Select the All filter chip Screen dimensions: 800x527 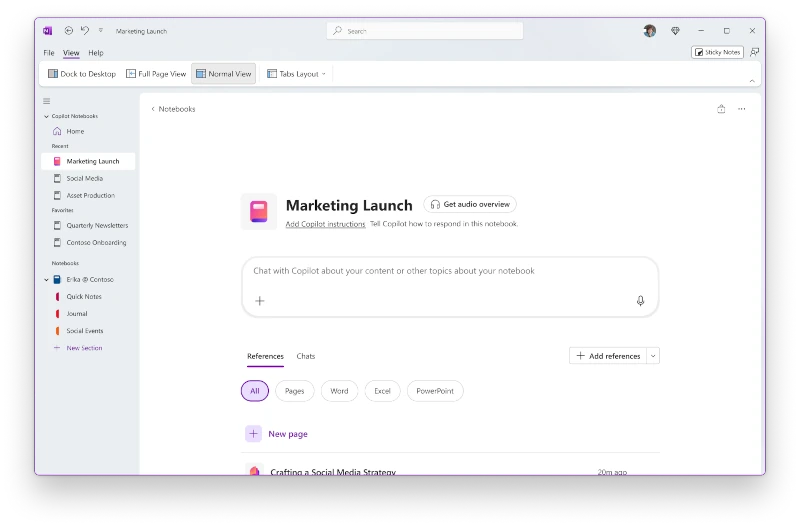(x=254, y=391)
